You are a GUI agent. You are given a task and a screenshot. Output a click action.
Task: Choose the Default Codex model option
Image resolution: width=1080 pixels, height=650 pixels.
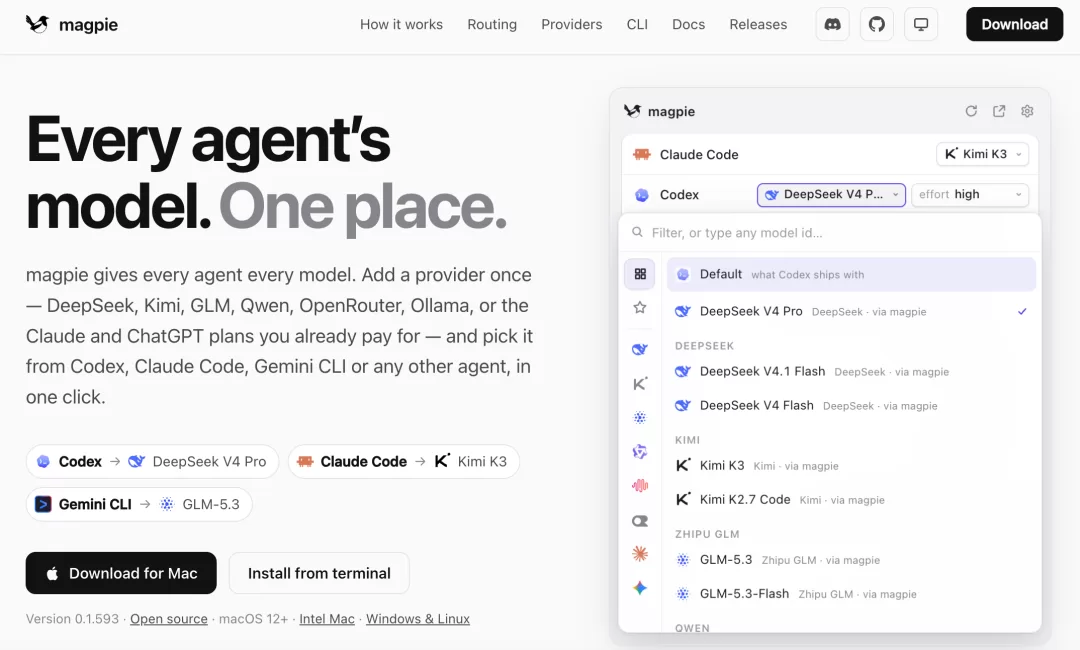851,274
